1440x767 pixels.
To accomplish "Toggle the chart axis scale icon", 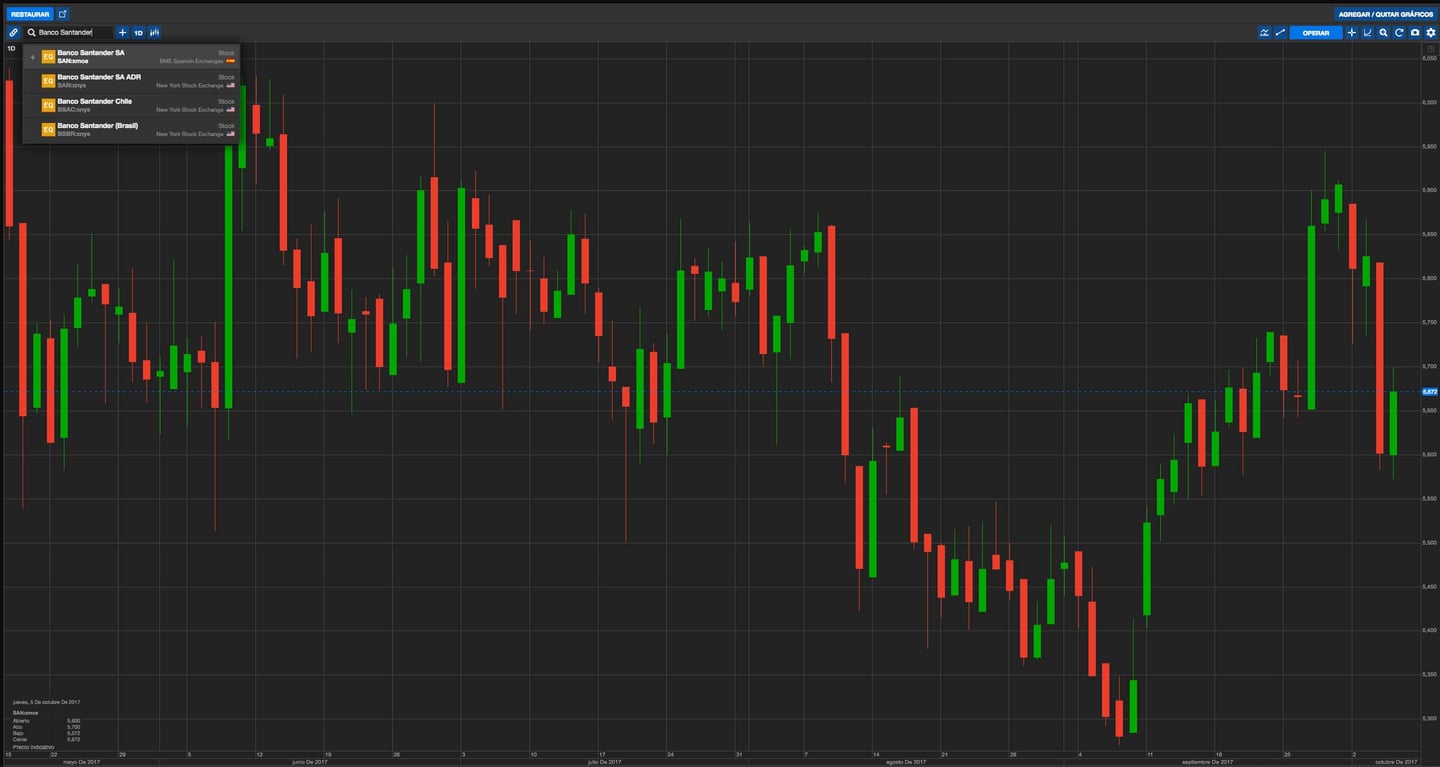I will point(1367,33).
